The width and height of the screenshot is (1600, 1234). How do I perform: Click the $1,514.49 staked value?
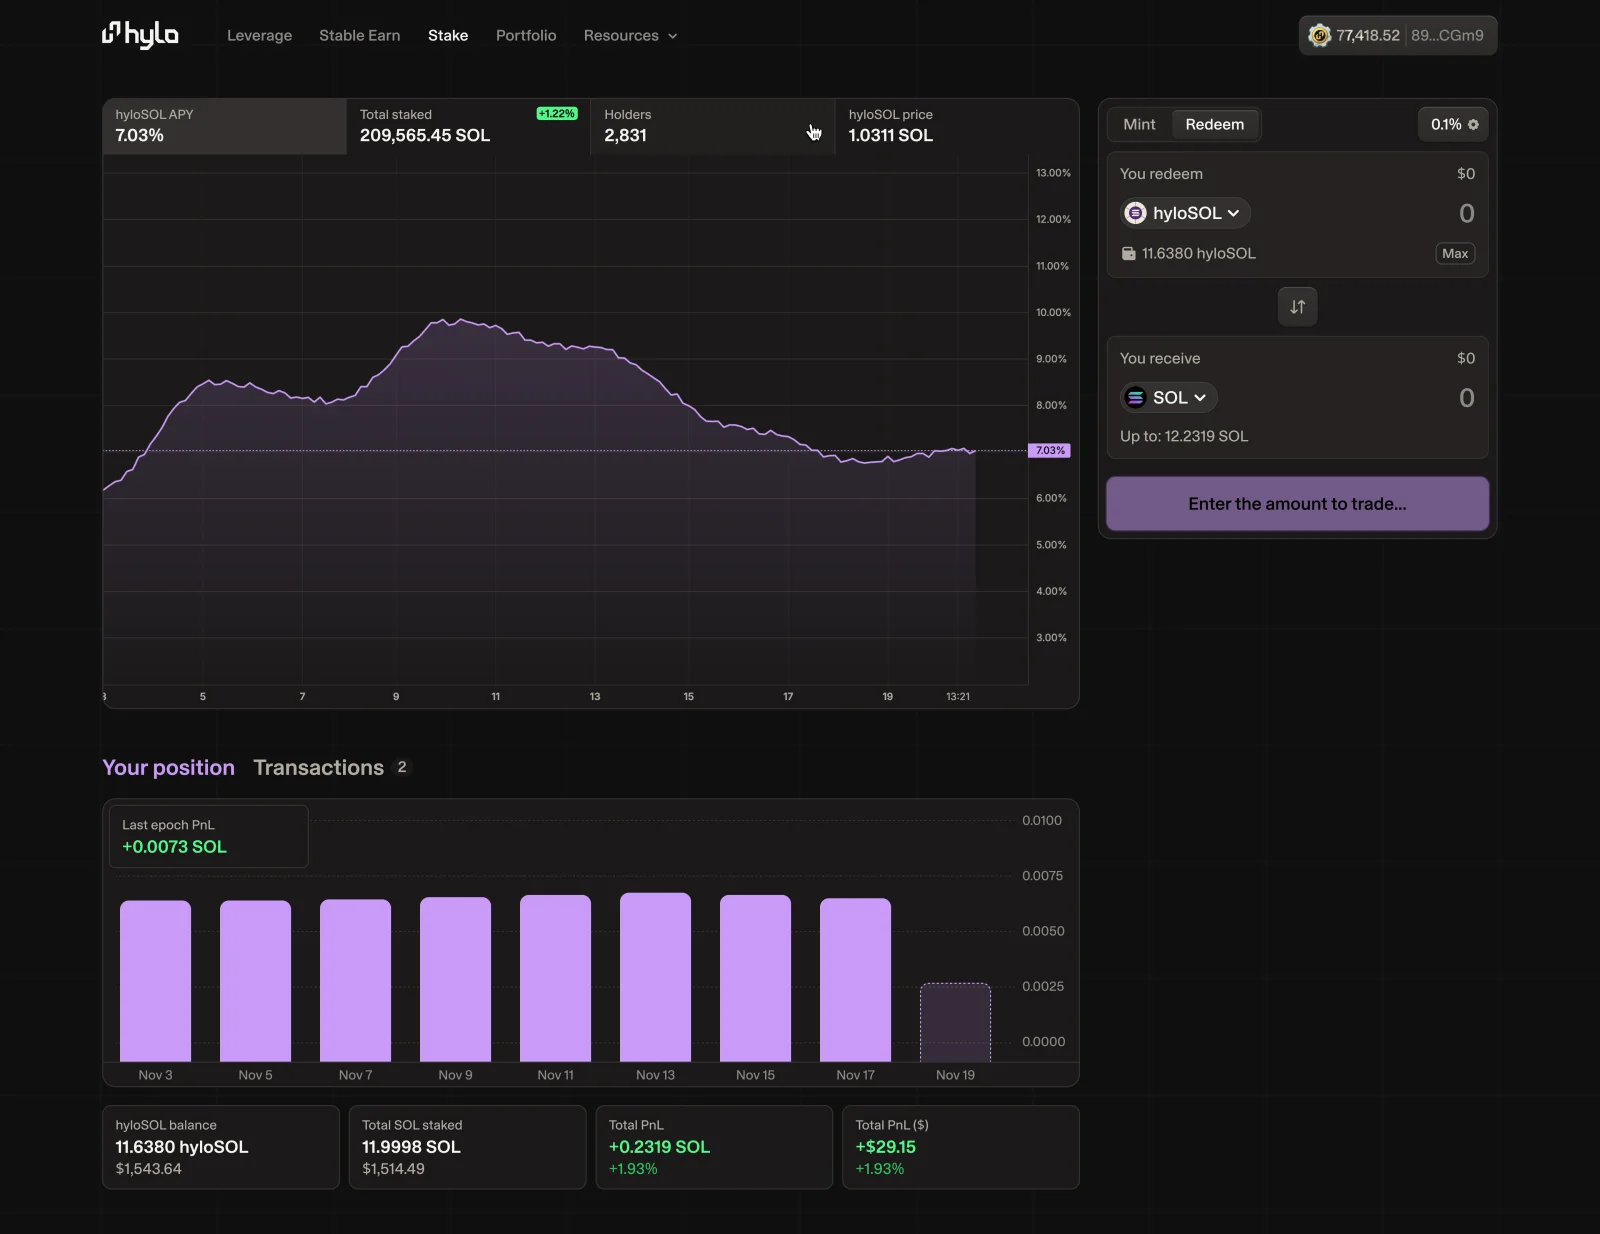393,1169
